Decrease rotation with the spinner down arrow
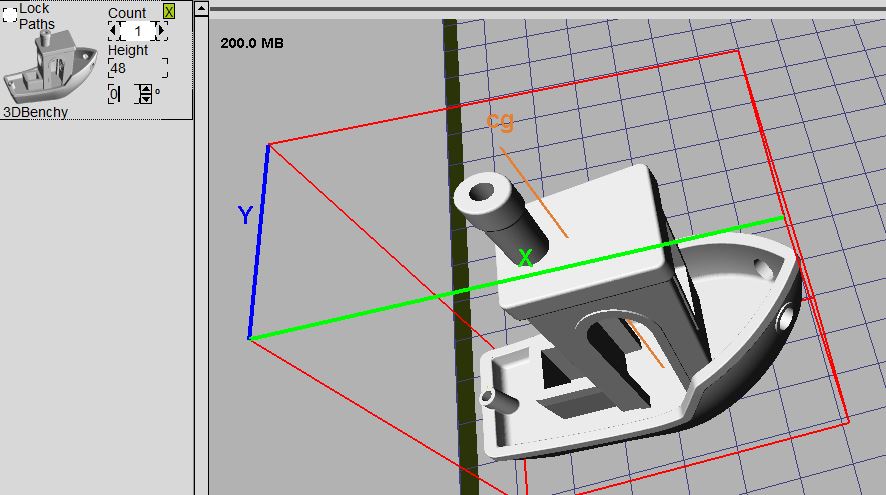 [x=146, y=98]
